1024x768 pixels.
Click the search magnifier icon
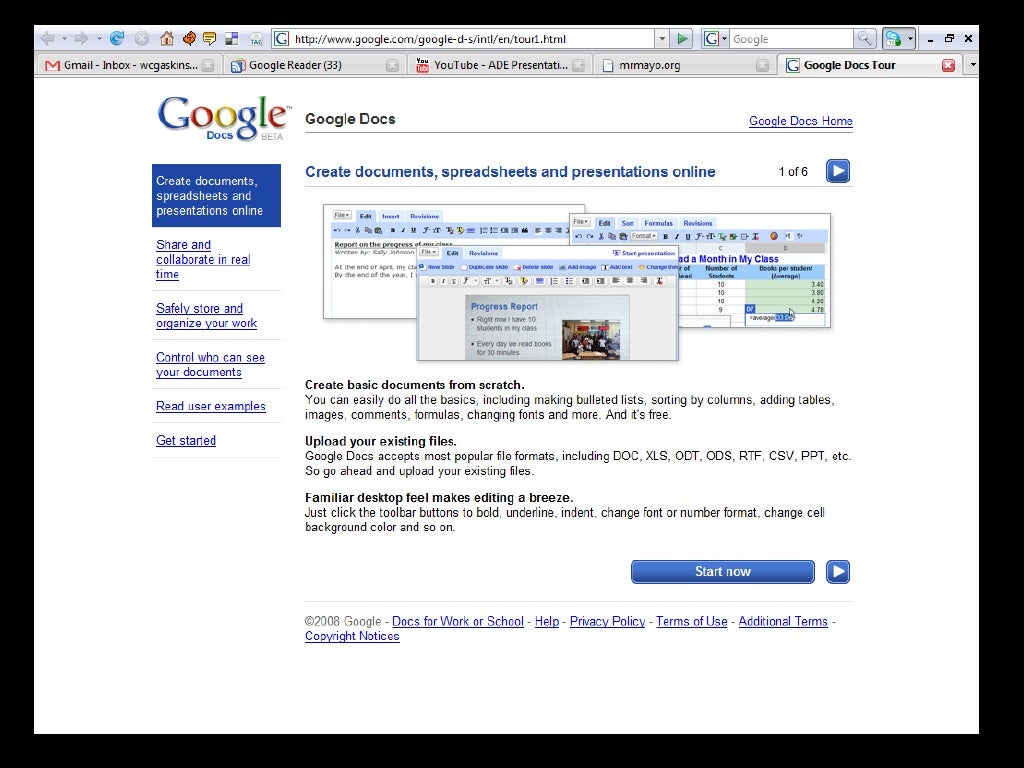(x=864, y=39)
